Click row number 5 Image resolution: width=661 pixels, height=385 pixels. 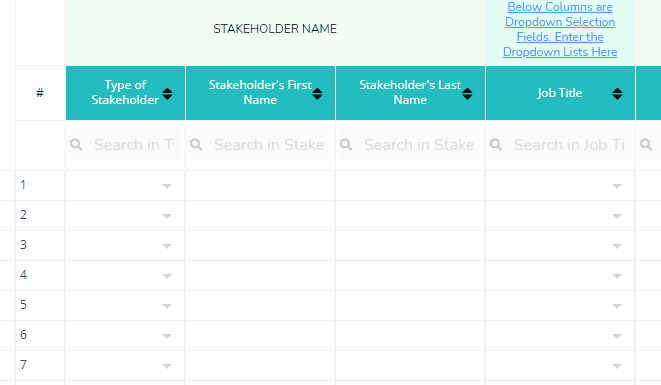click(x=23, y=305)
